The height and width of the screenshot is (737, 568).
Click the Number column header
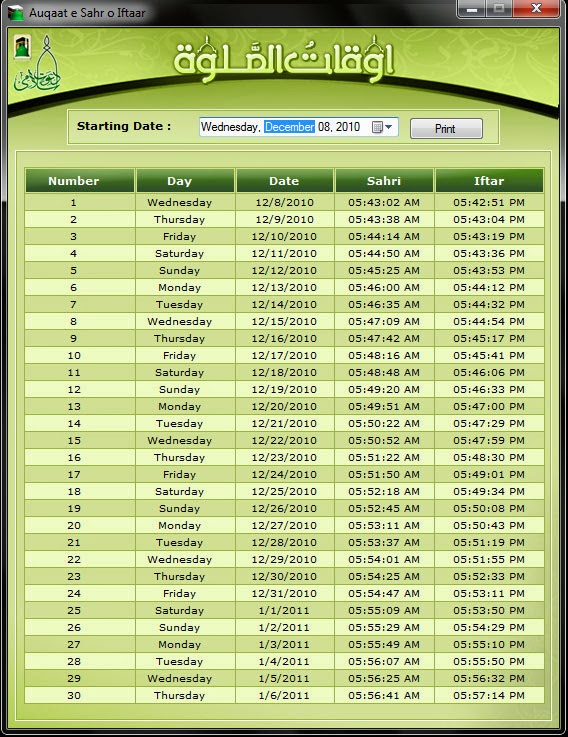click(79, 181)
